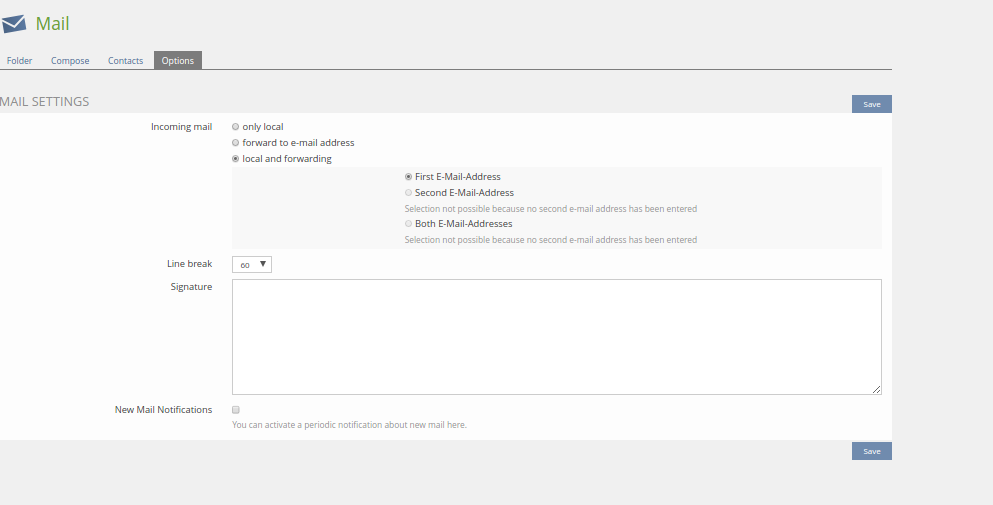
Task: Select the 'only local' radio button
Action: (x=236, y=127)
